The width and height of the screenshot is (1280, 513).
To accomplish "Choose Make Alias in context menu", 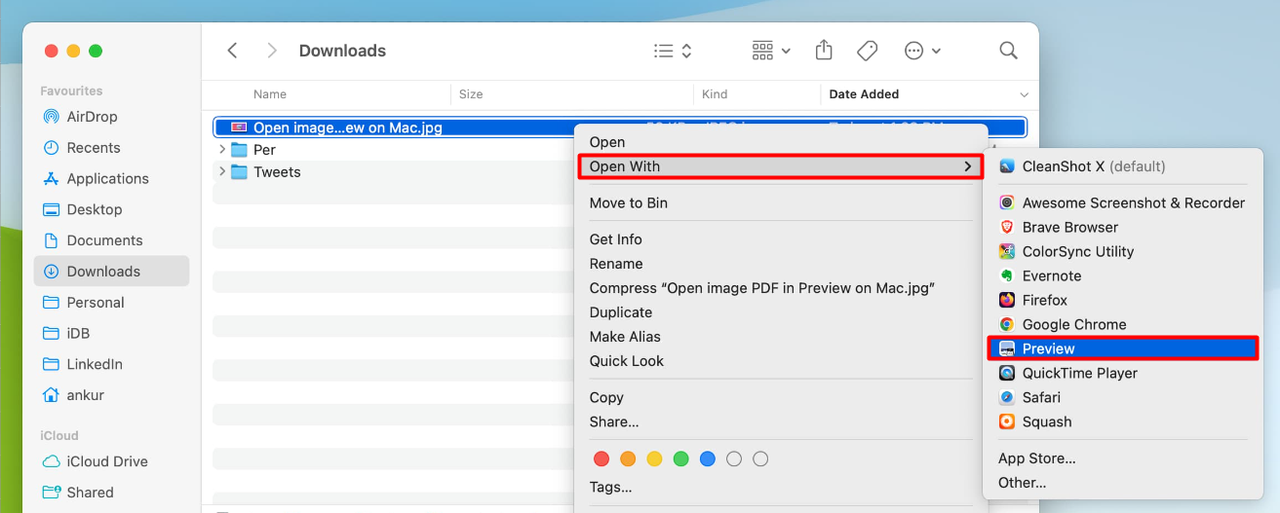I will (781, 336).
